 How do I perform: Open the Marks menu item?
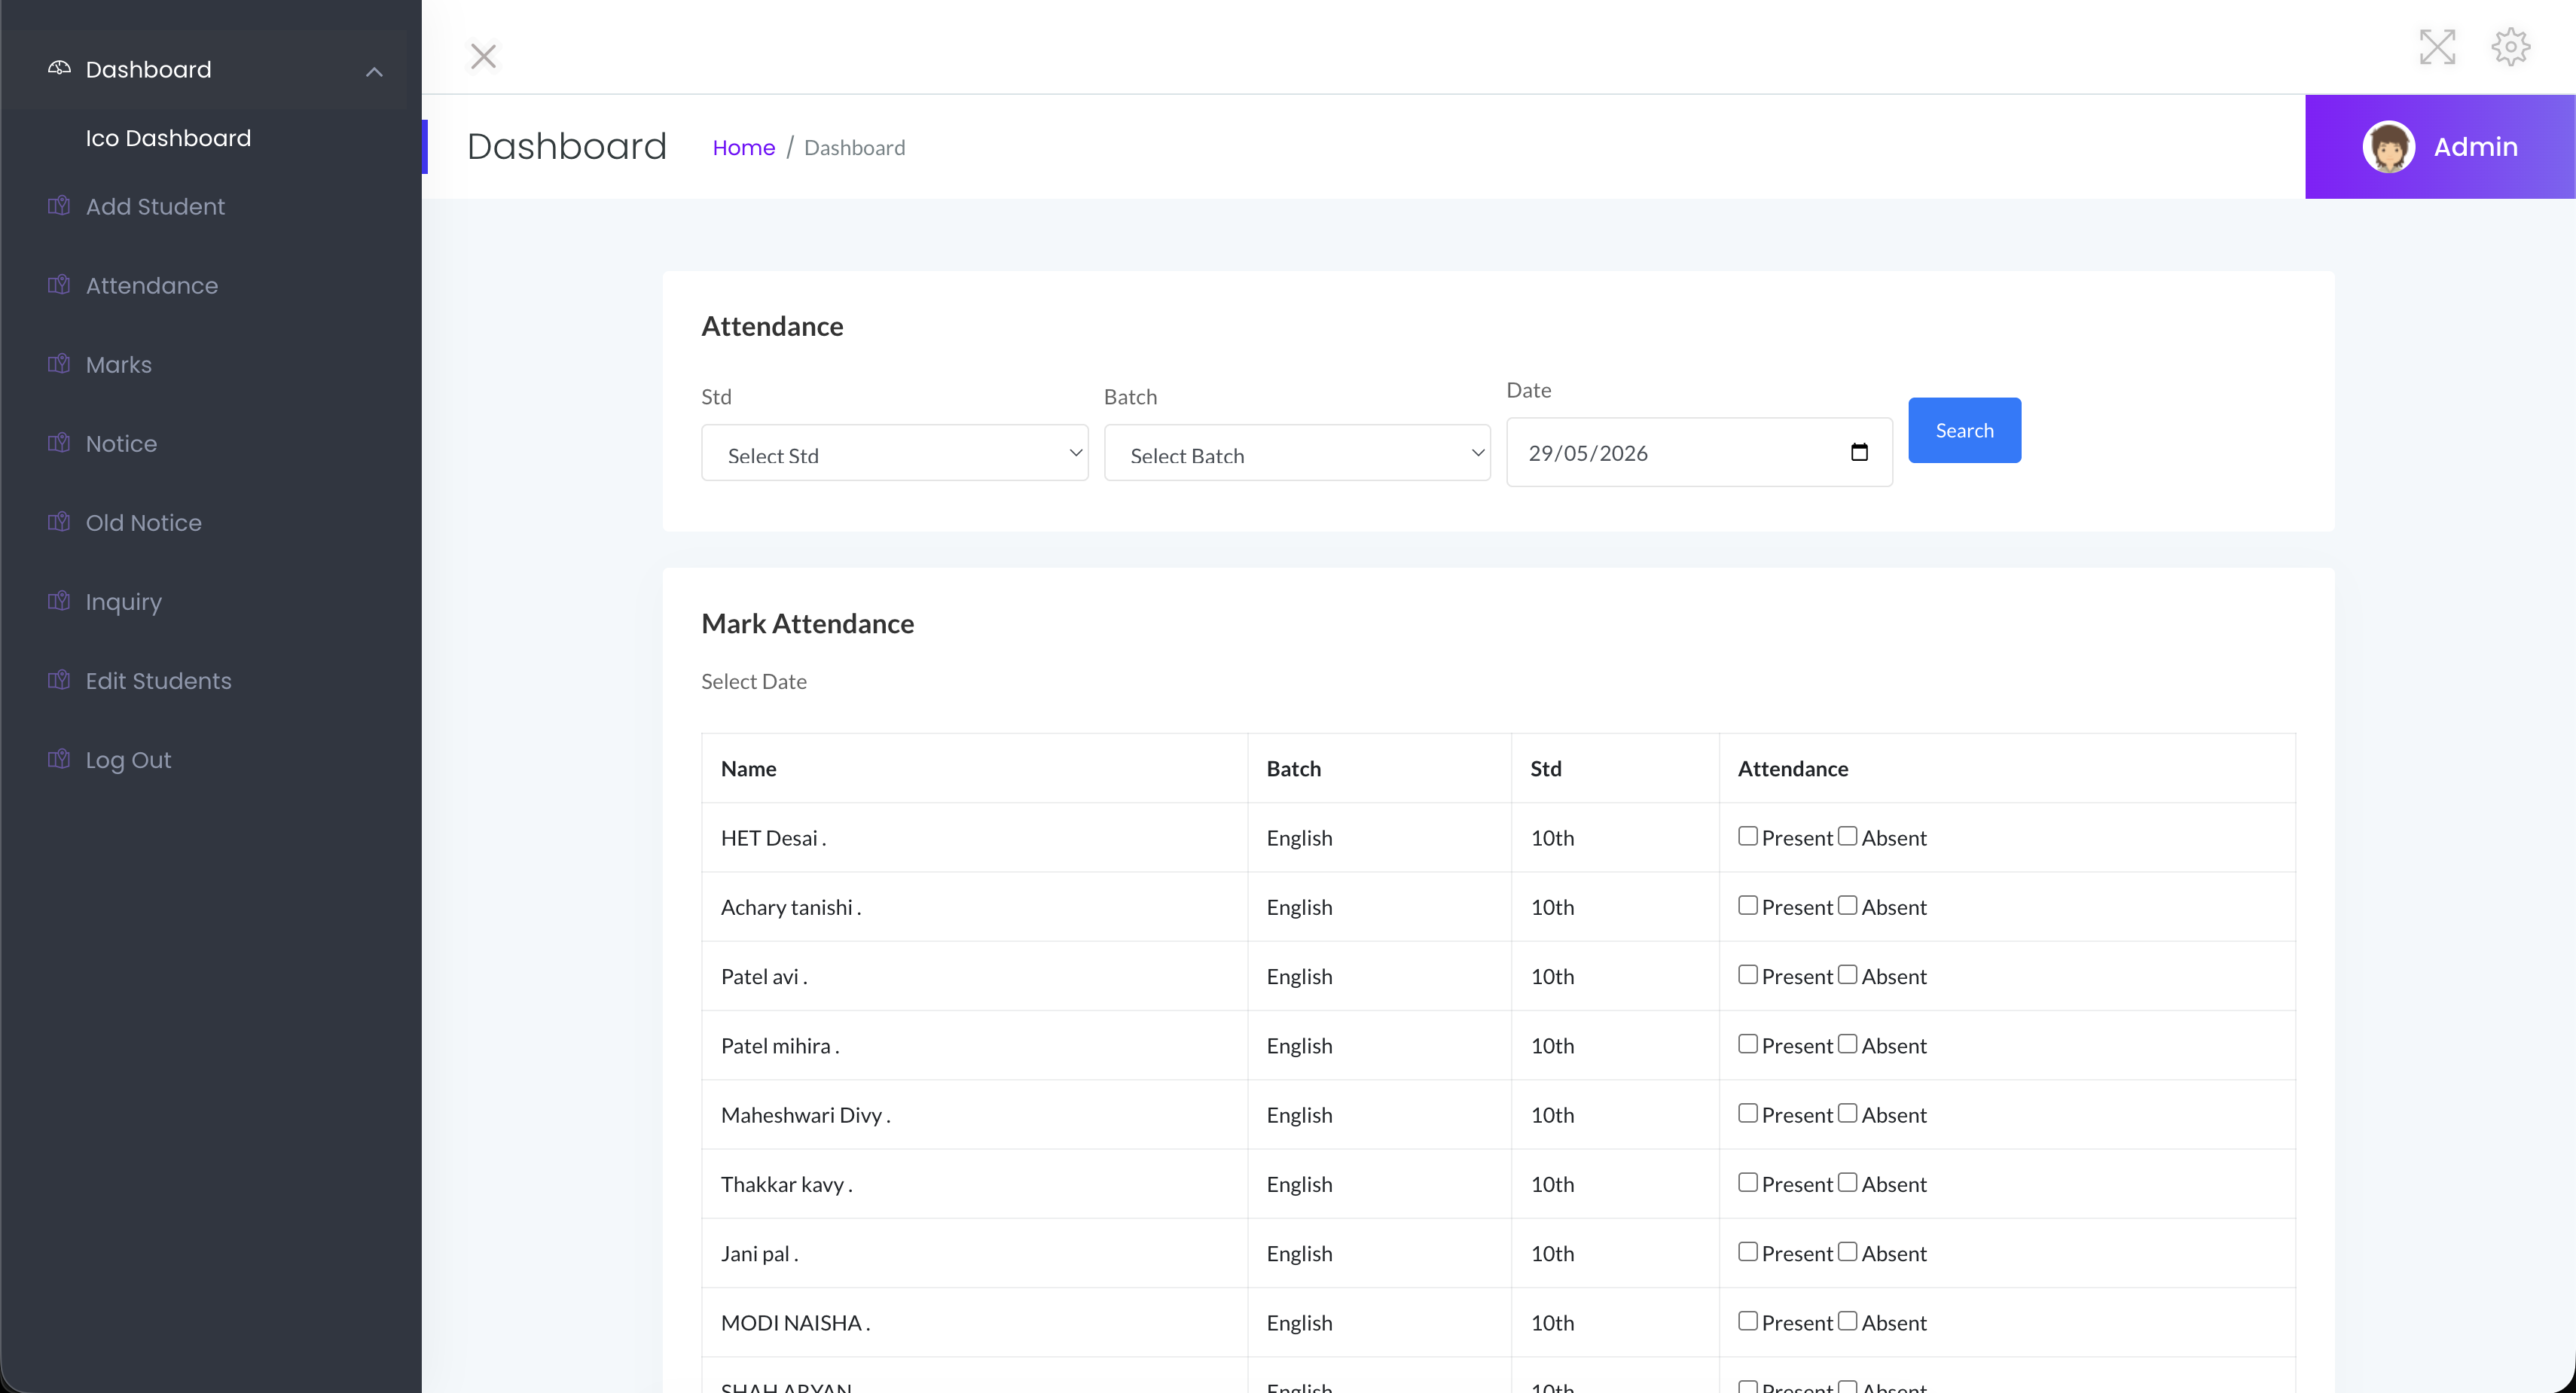click(x=118, y=364)
